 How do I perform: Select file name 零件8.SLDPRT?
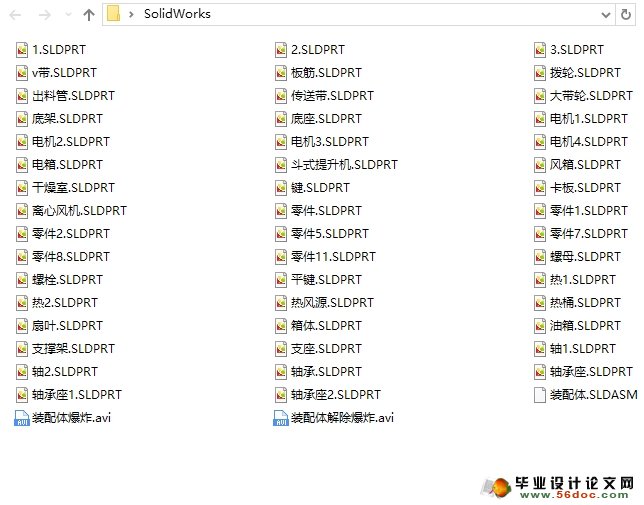71,257
